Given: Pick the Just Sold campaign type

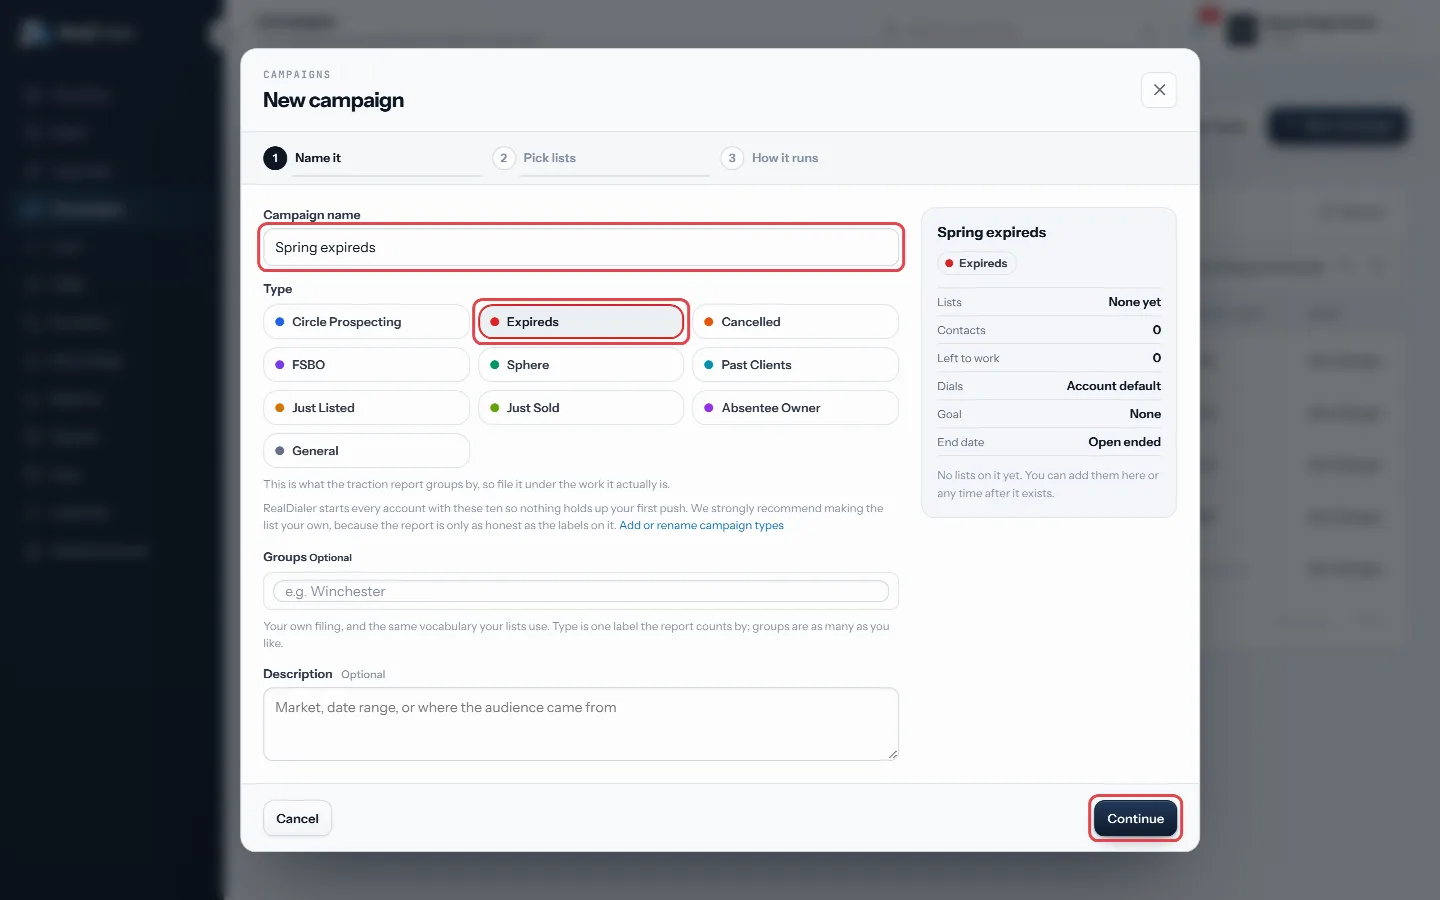Looking at the screenshot, I should click(x=581, y=408).
